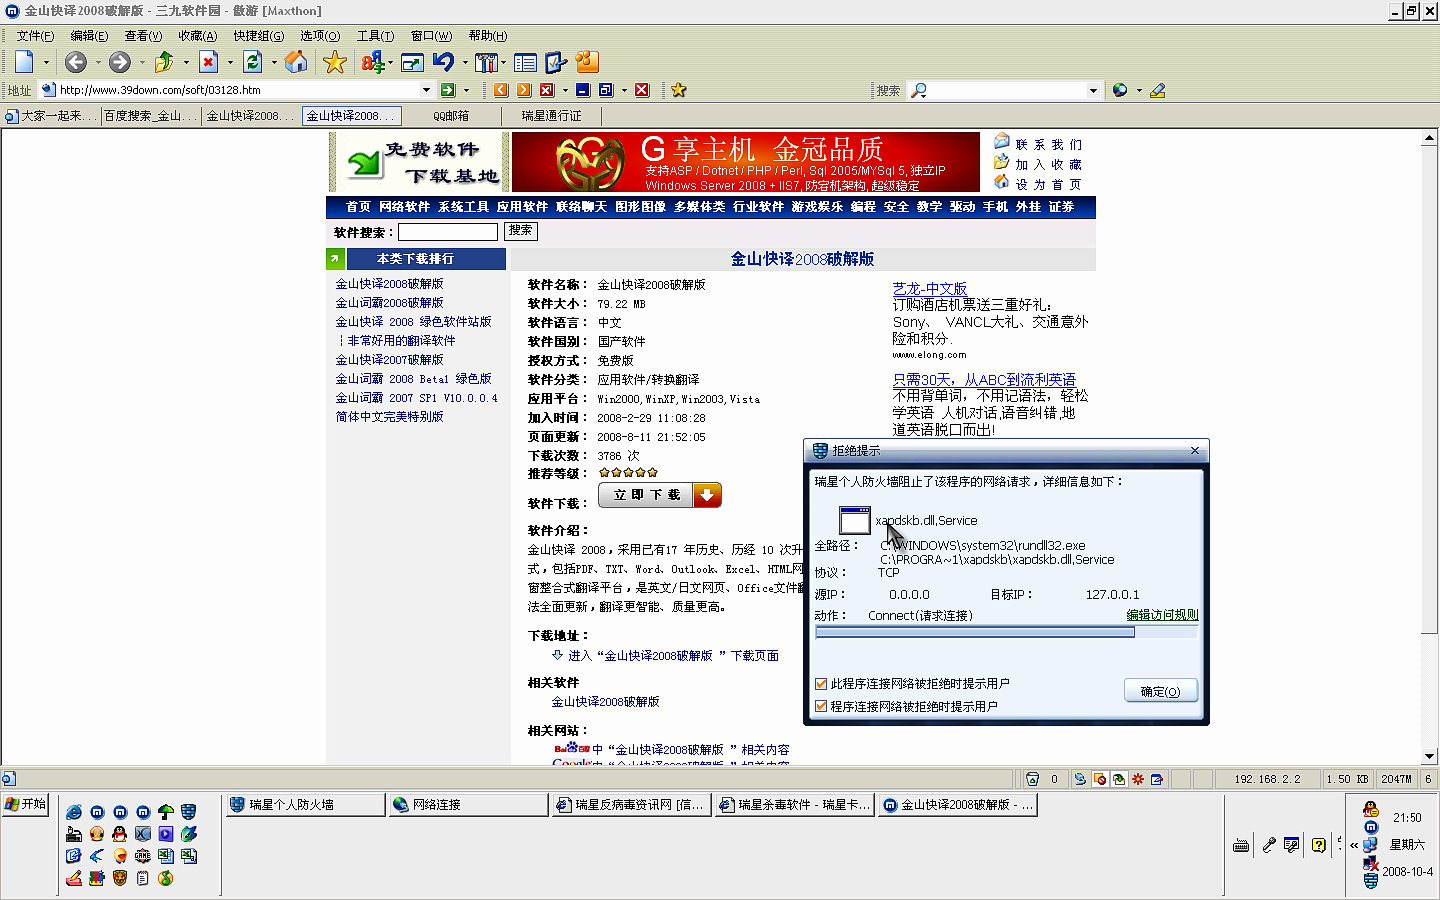
Task: Click the page vertical scrollbar down arrow
Action: click(1430, 756)
